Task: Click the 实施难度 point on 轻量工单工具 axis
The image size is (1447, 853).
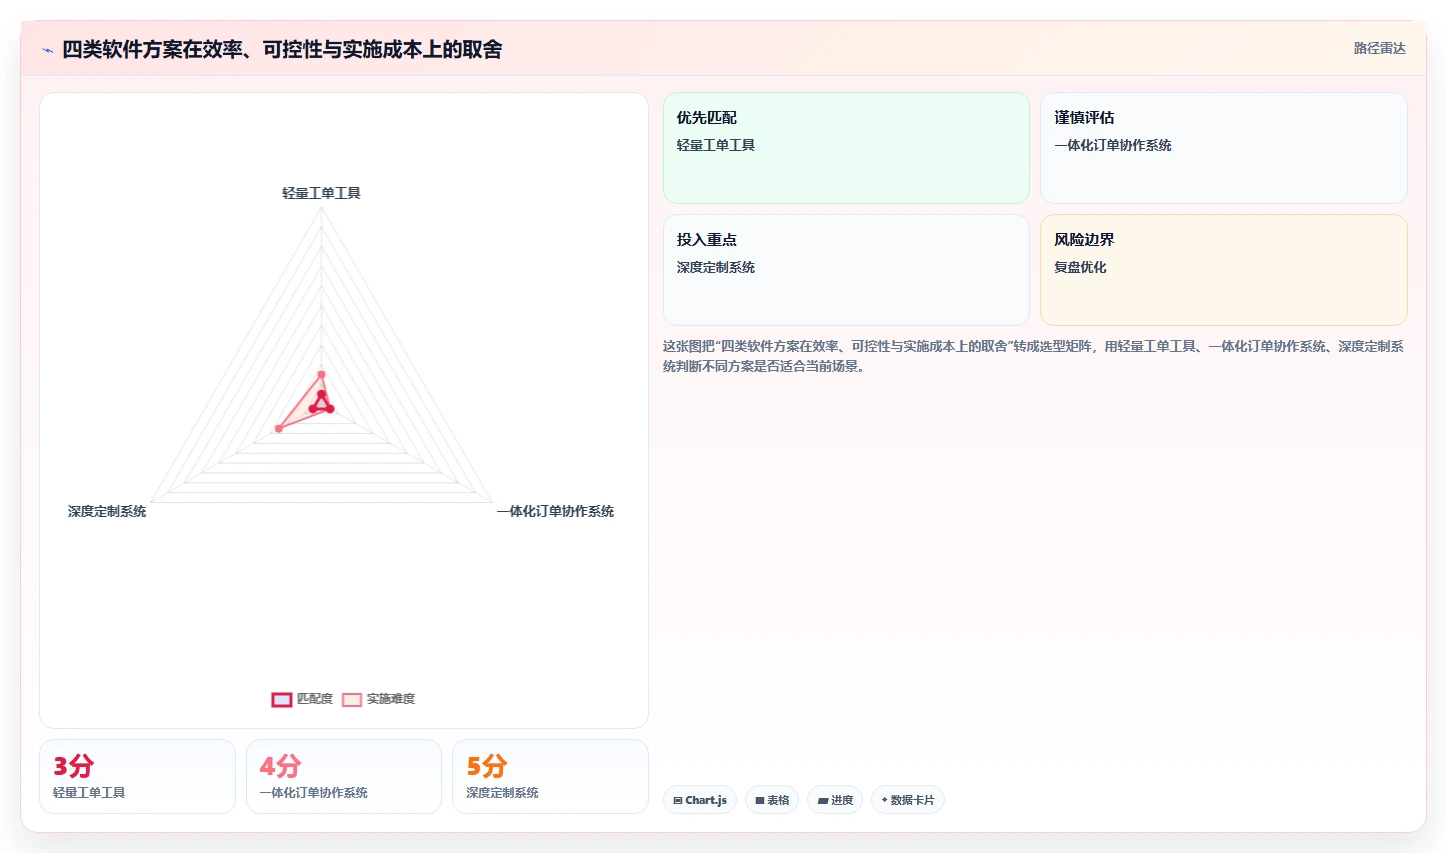Action: click(x=321, y=375)
